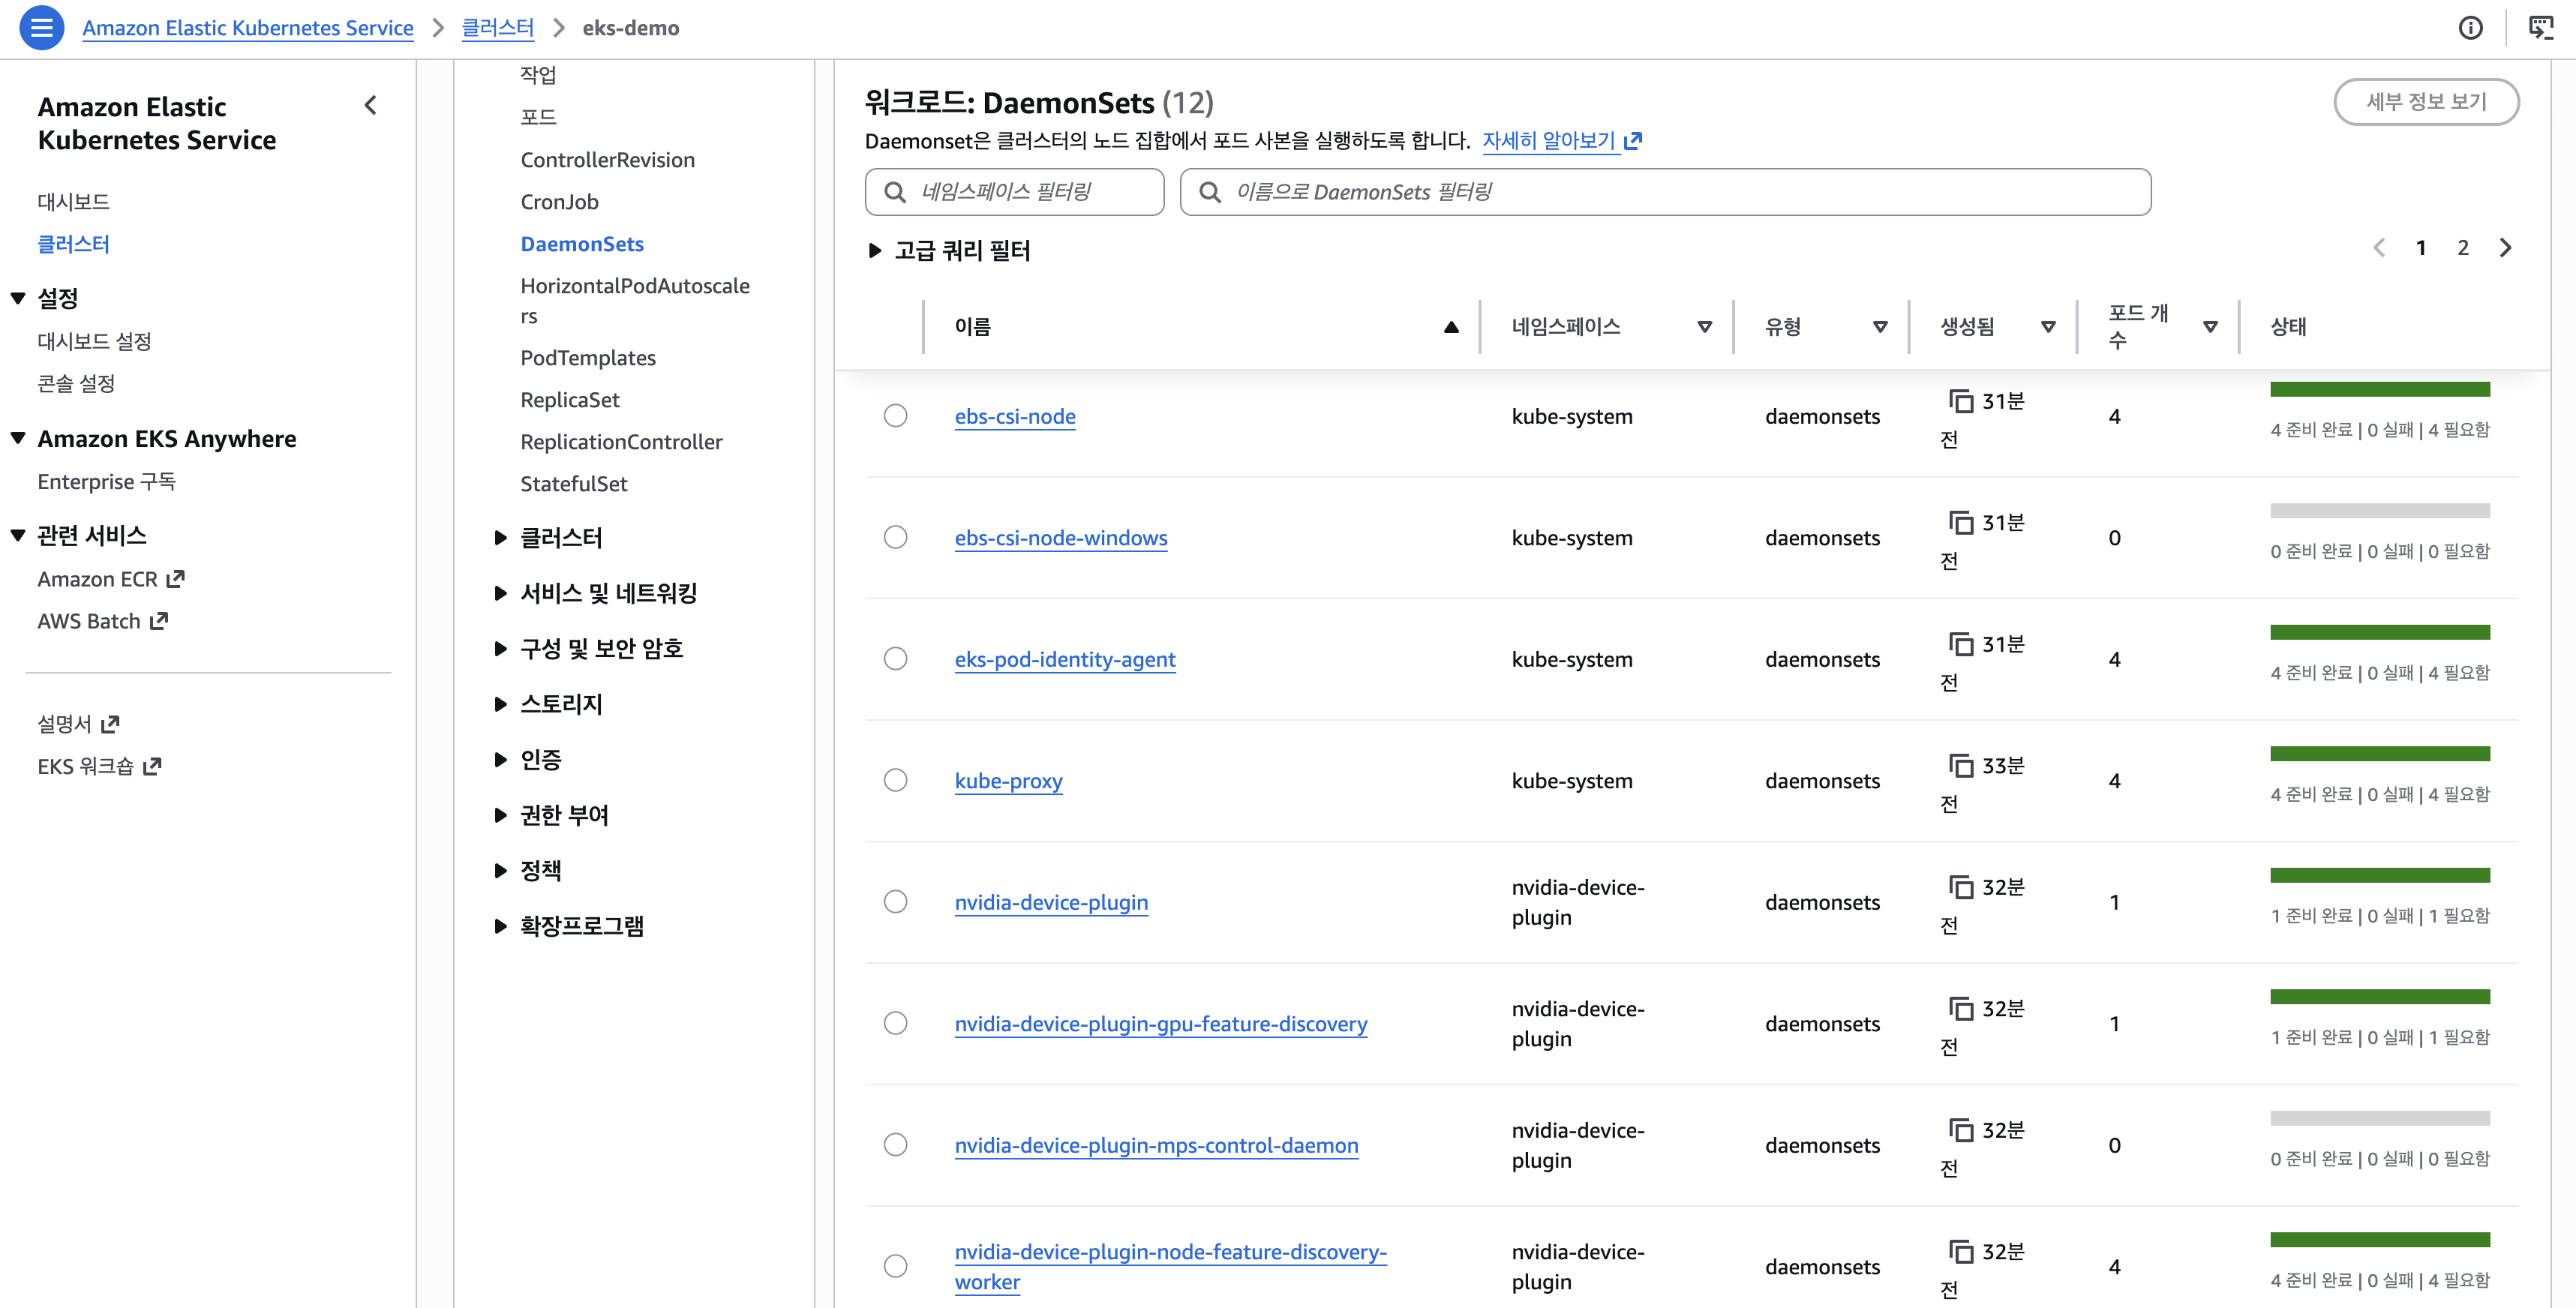Click external link icon beside AWS Batch
The width and height of the screenshot is (2576, 1308).
[x=159, y=621]
